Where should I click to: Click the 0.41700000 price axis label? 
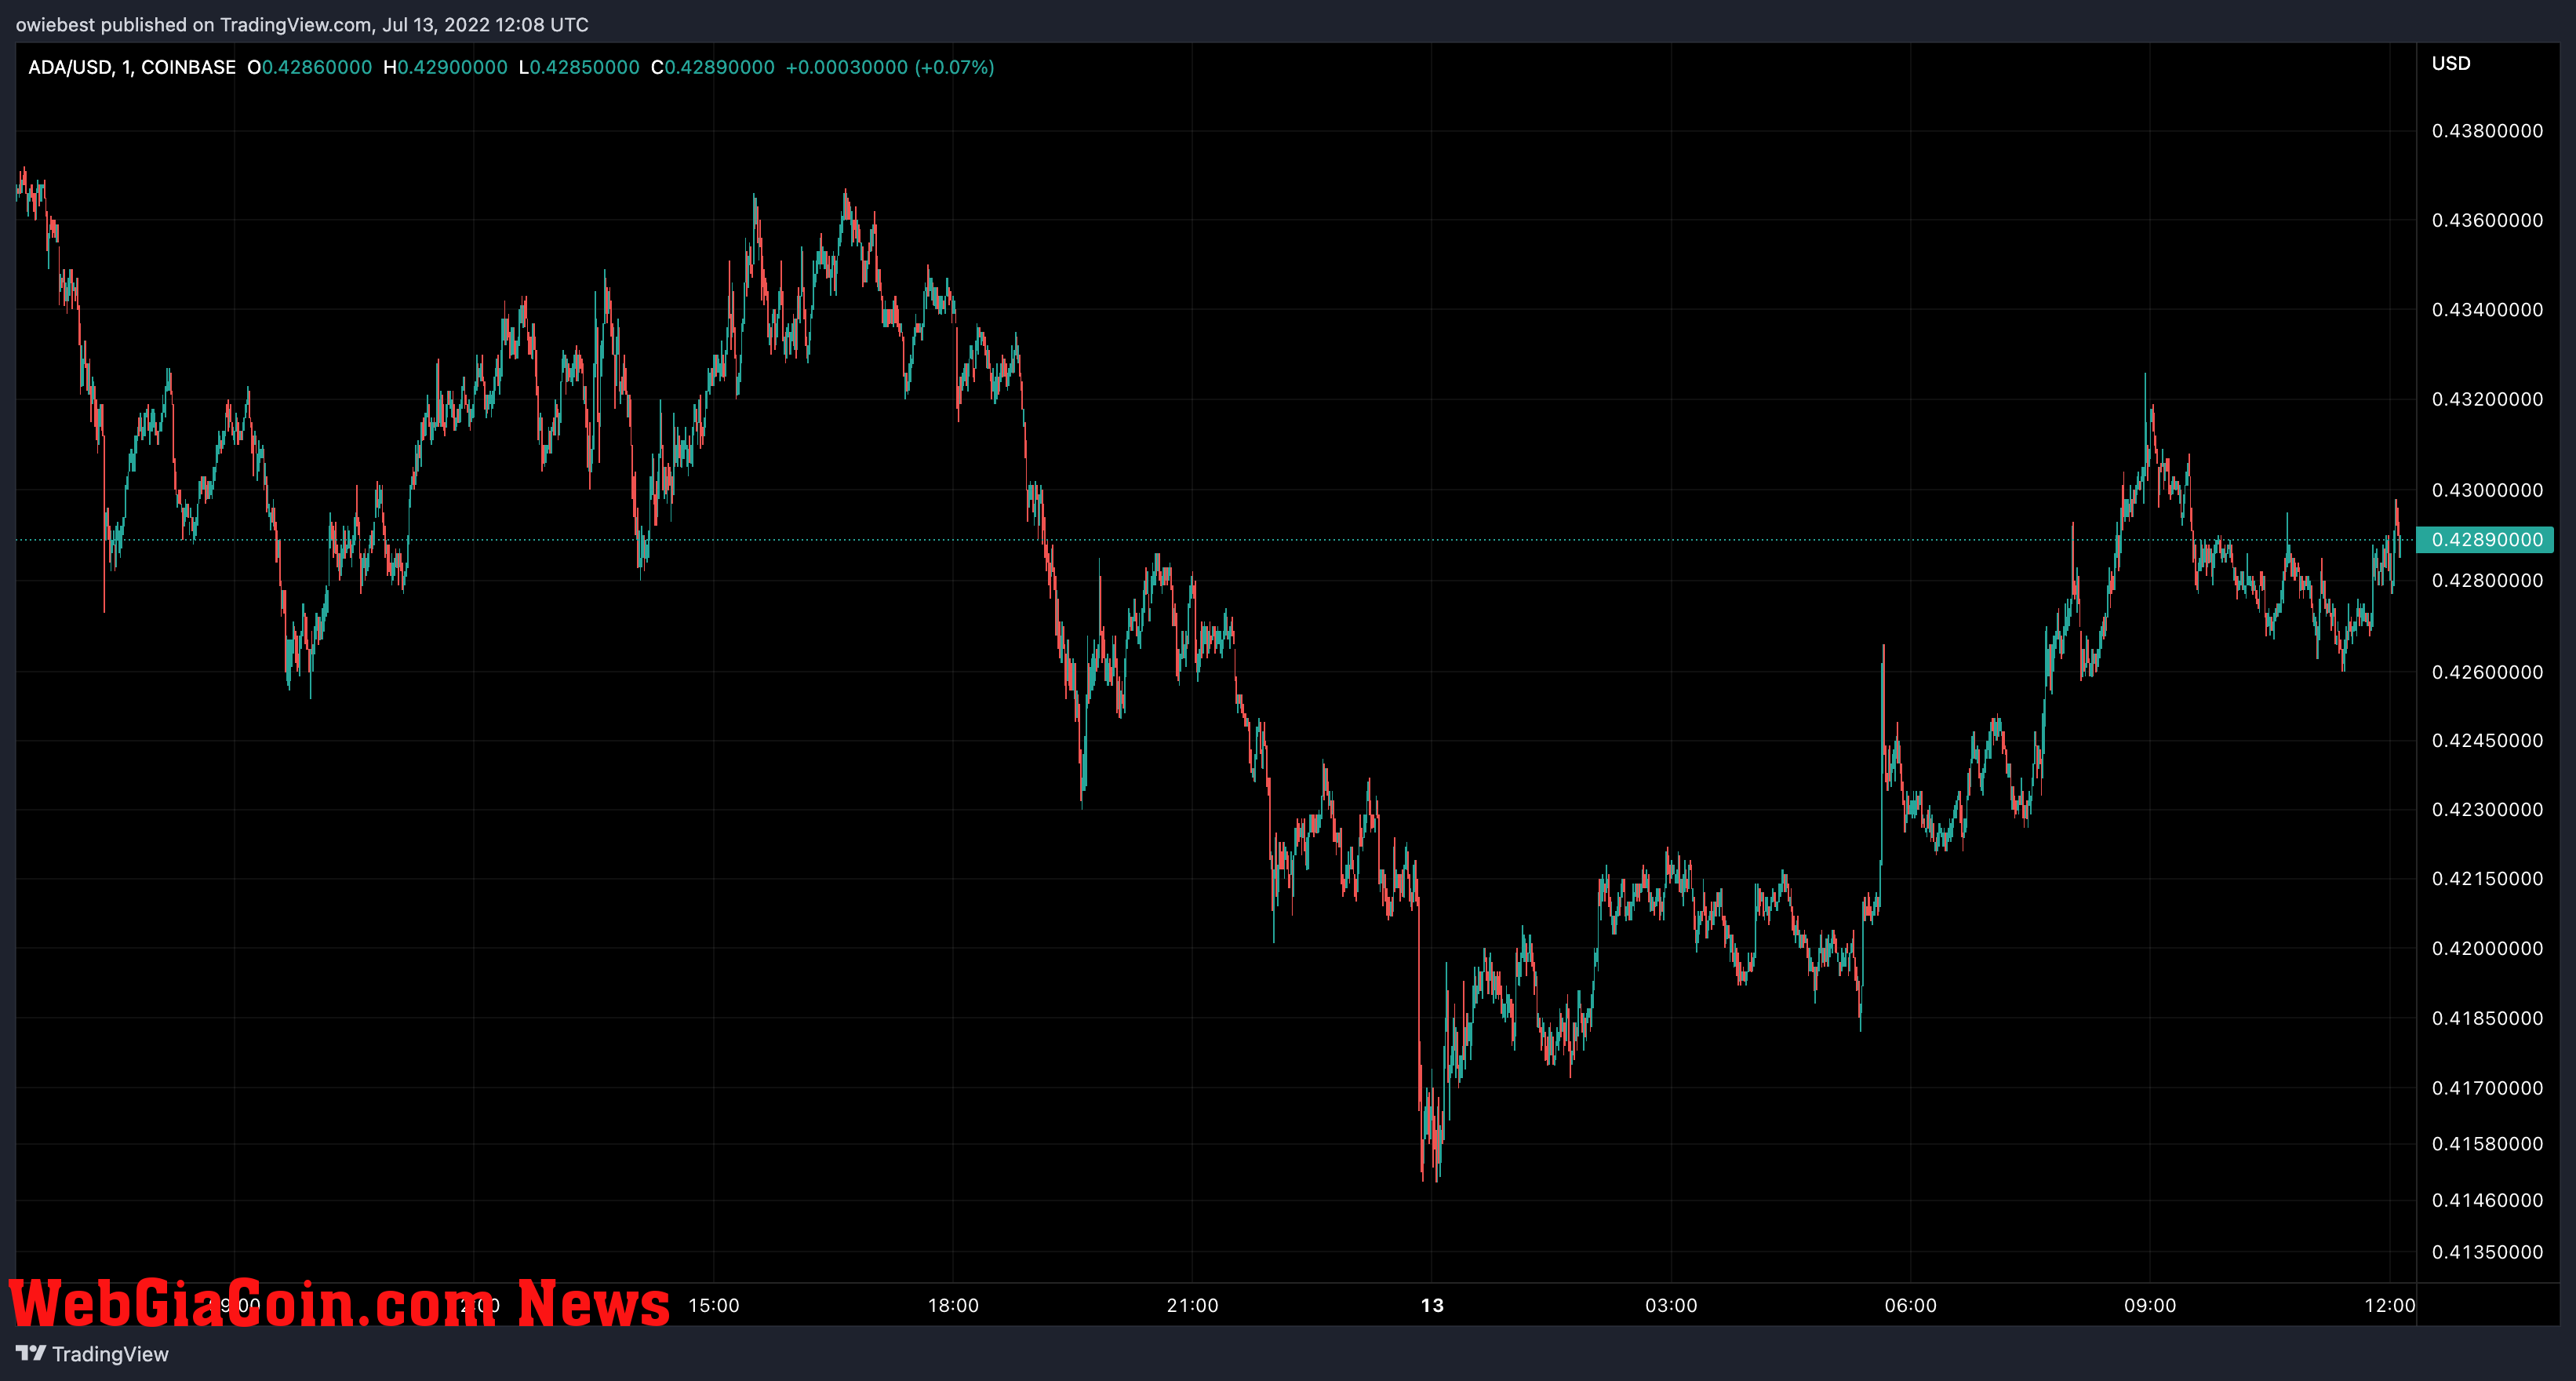2487,1088
